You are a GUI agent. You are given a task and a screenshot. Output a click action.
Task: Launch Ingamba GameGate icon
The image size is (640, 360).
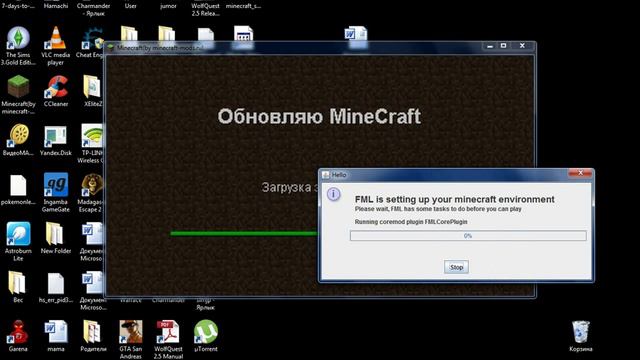point(56,185)
